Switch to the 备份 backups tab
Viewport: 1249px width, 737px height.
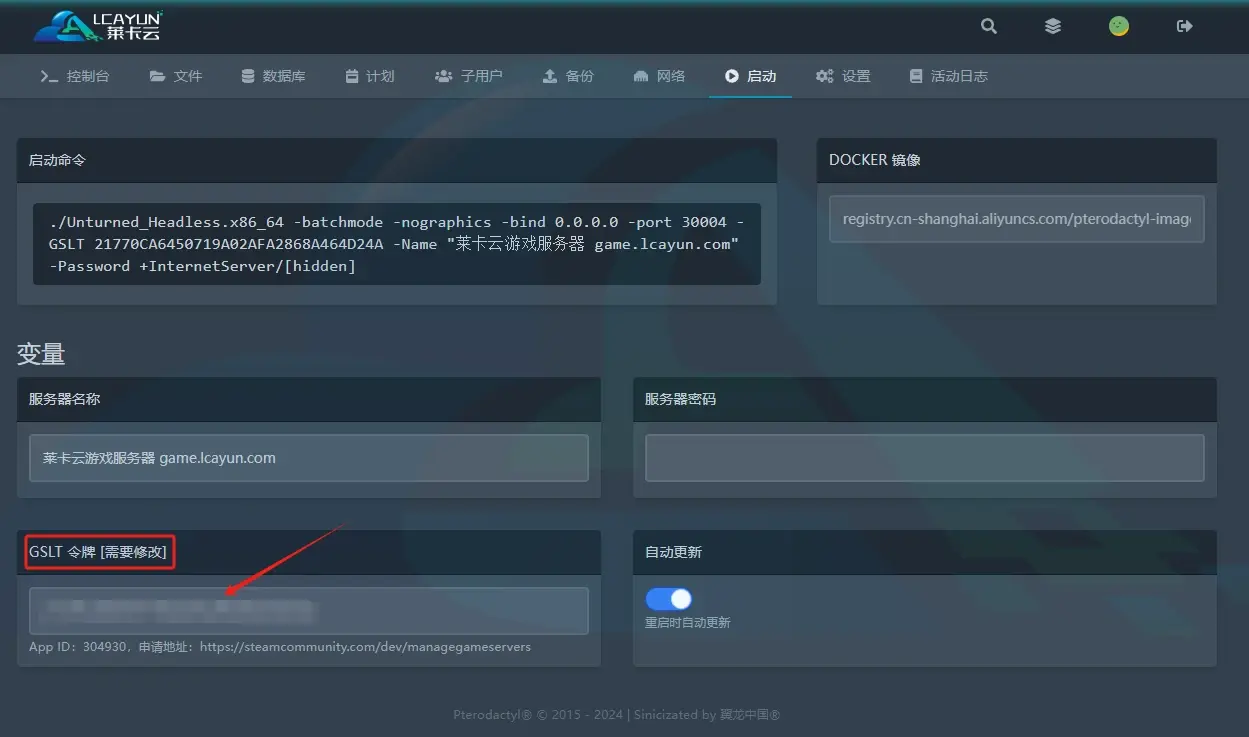[568, 76]
